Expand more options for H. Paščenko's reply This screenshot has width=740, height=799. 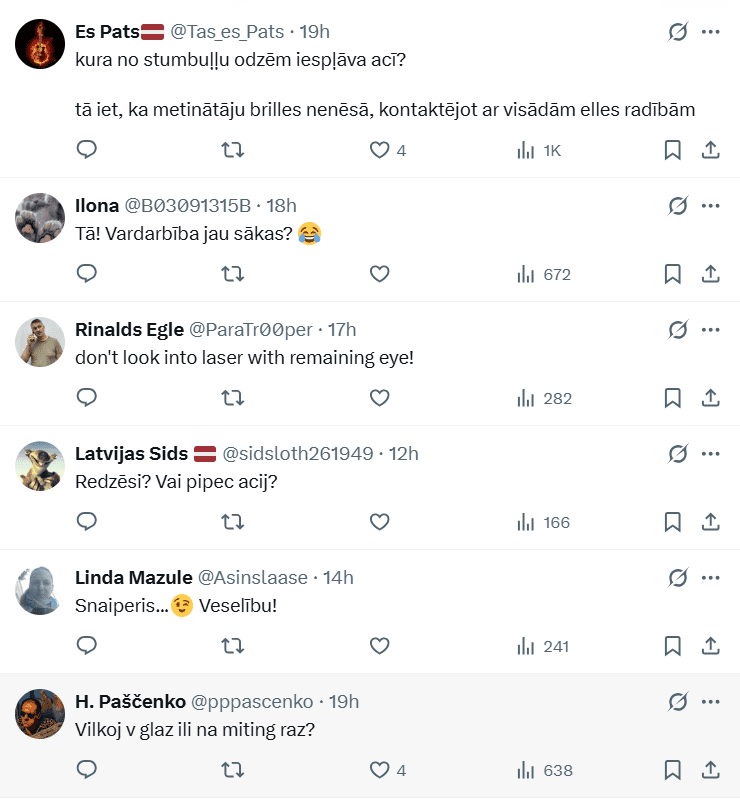711,701
